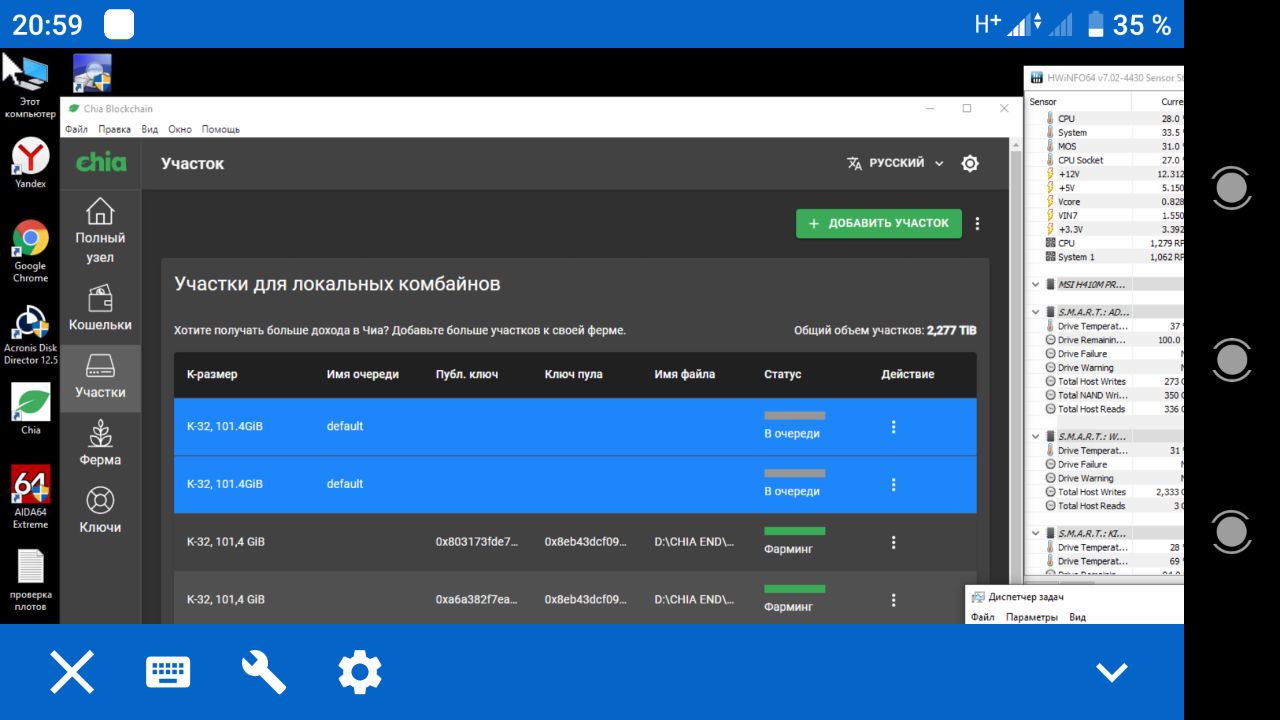Collapse the remote toolbar with the down chevron
The width and height of the screenshot is (1280, 720).
coord(1112,672)
